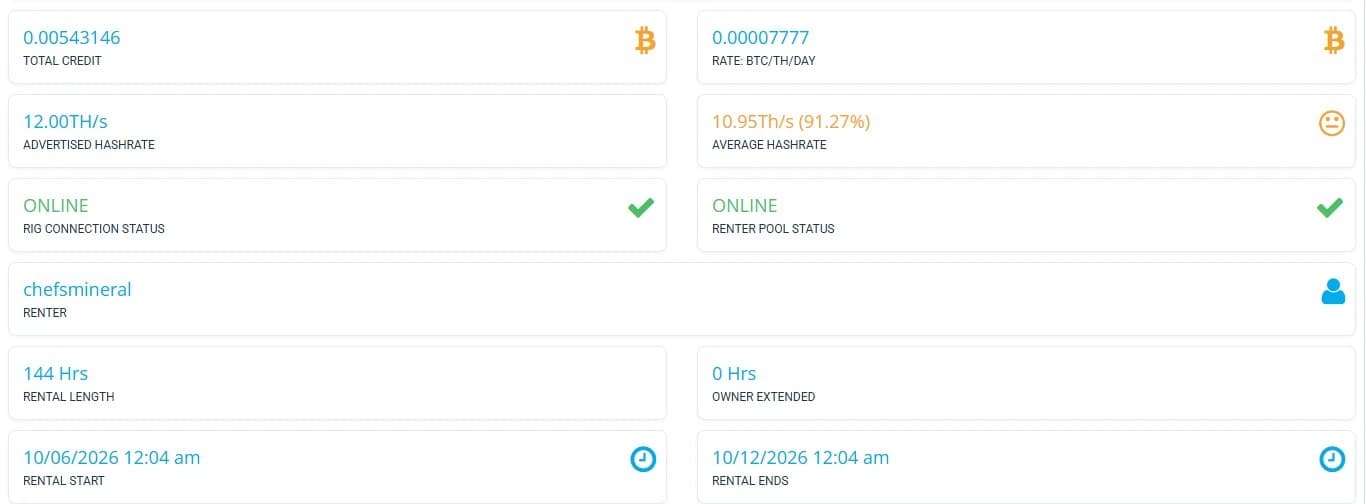Click the RENTAL START label
This screenshot has height=504, width=1366.
pos(64,480)
